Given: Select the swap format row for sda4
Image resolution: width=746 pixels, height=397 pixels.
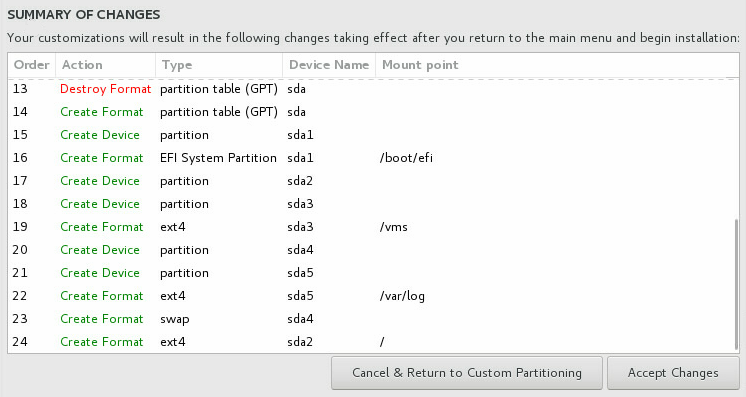Looking at the screenshot, I should coord(370,319).
